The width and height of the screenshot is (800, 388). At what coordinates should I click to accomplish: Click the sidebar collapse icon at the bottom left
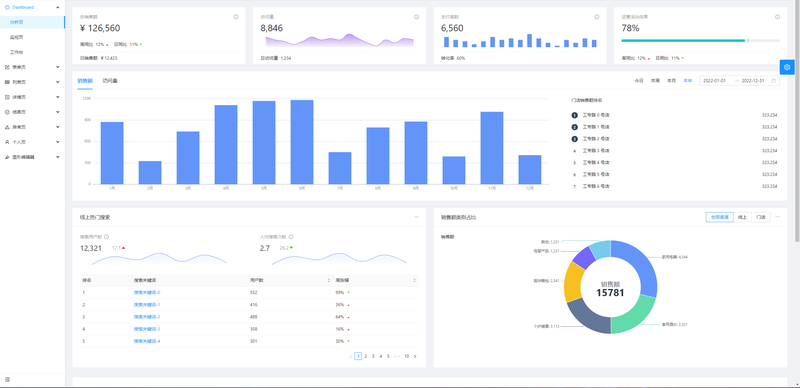tap(7, 379)
